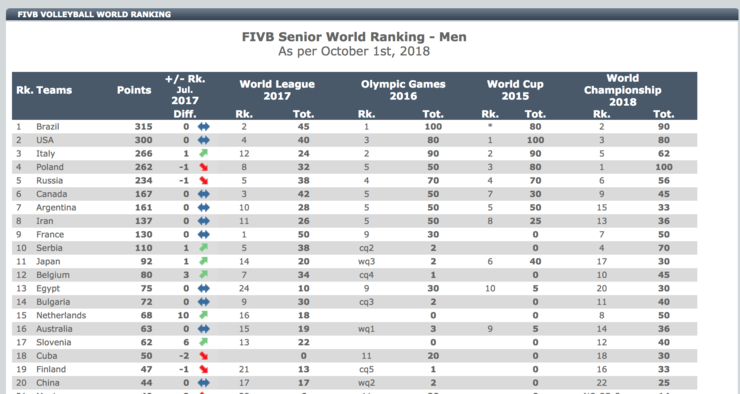Click the red down arrow in Cuba's row
The width and height of the screenshot is (740, 394).
[x=203, y=356]
